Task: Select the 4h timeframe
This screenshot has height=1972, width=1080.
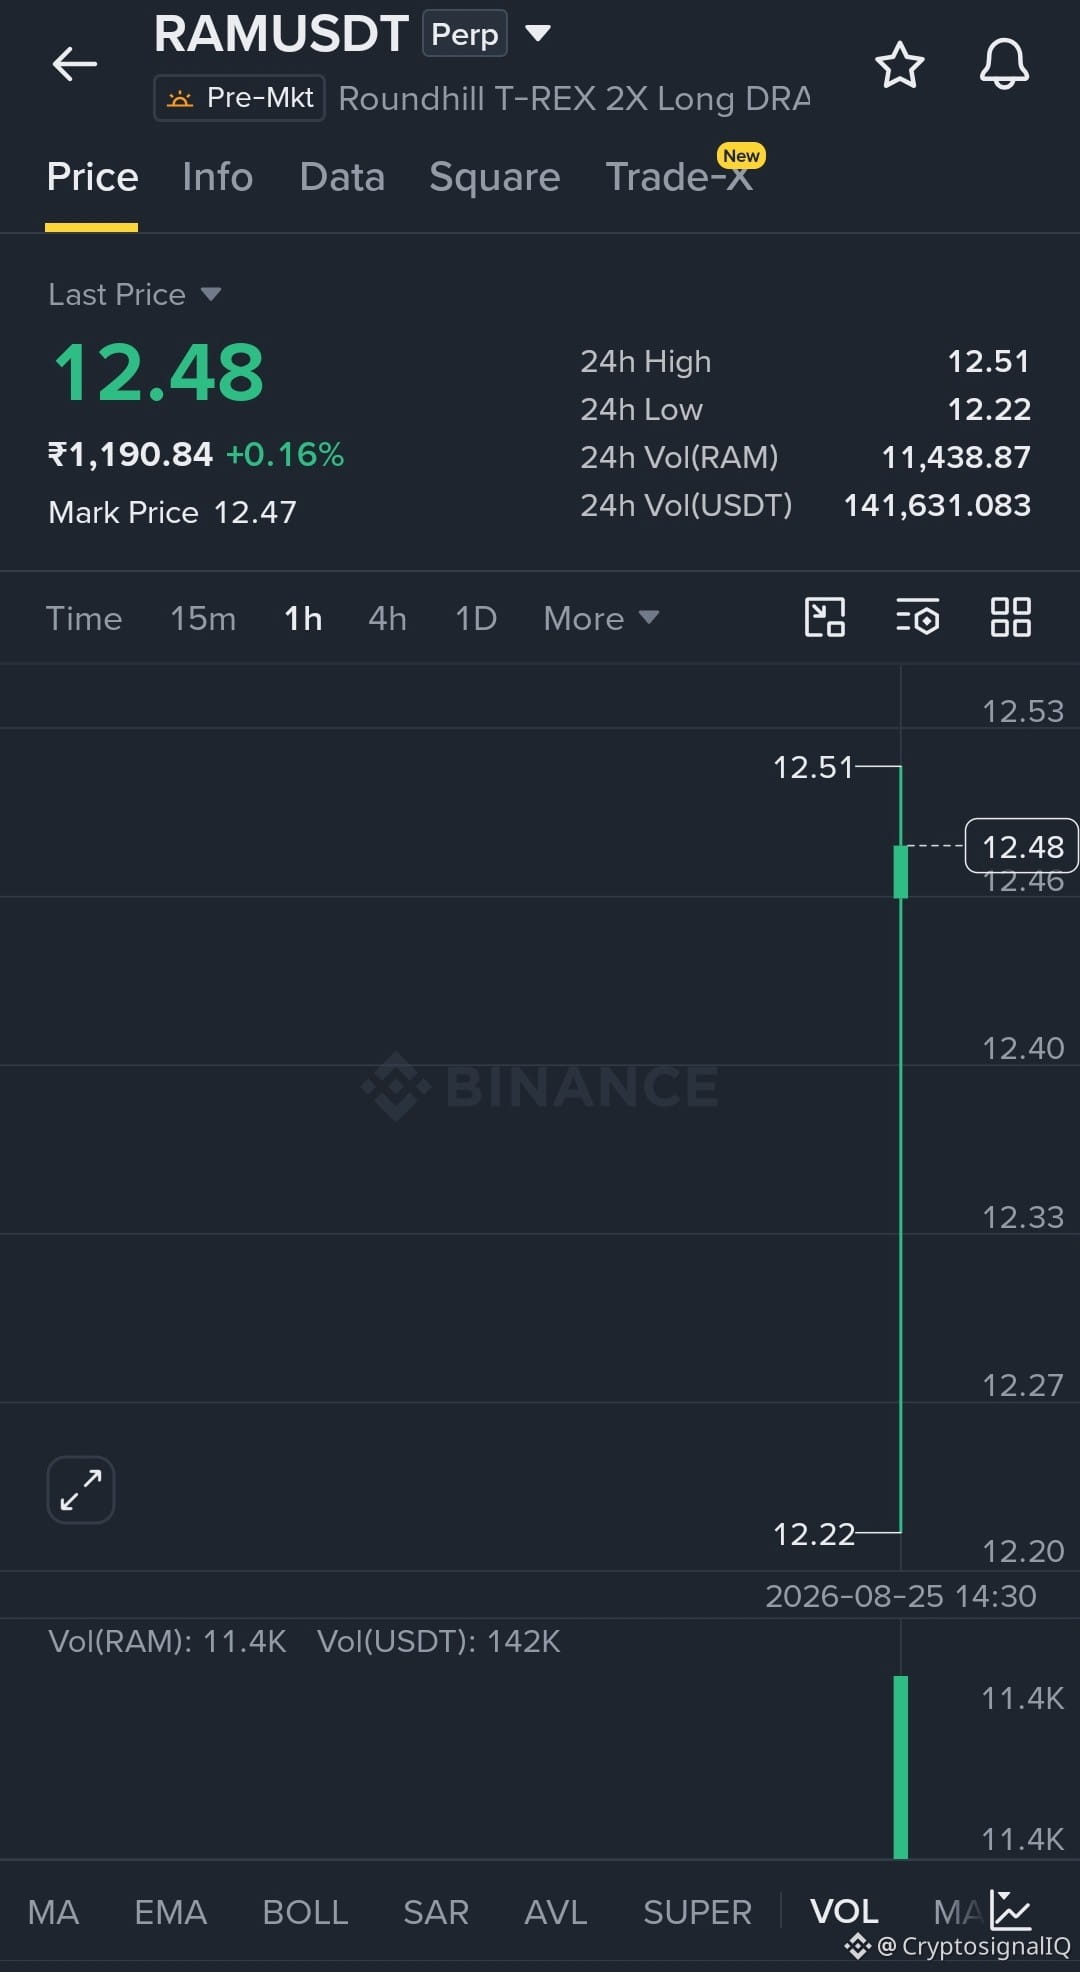Action: coord(387,618)
